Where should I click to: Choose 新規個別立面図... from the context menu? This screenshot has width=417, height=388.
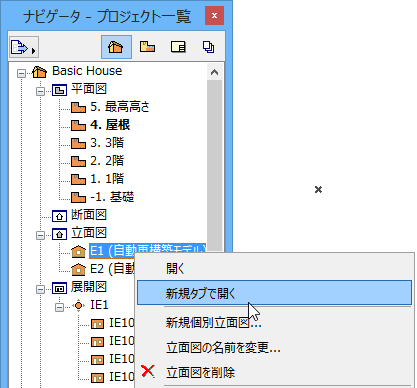point(275,323)
